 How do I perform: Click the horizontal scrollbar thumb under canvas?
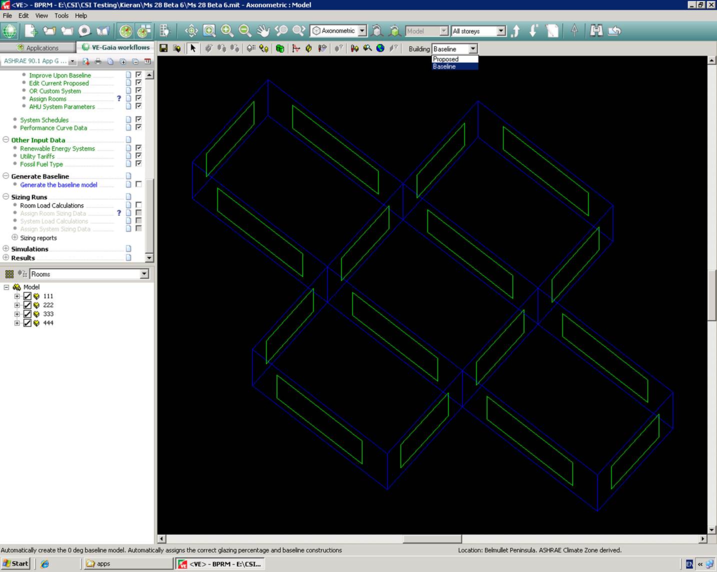click(x=432, y=539)
